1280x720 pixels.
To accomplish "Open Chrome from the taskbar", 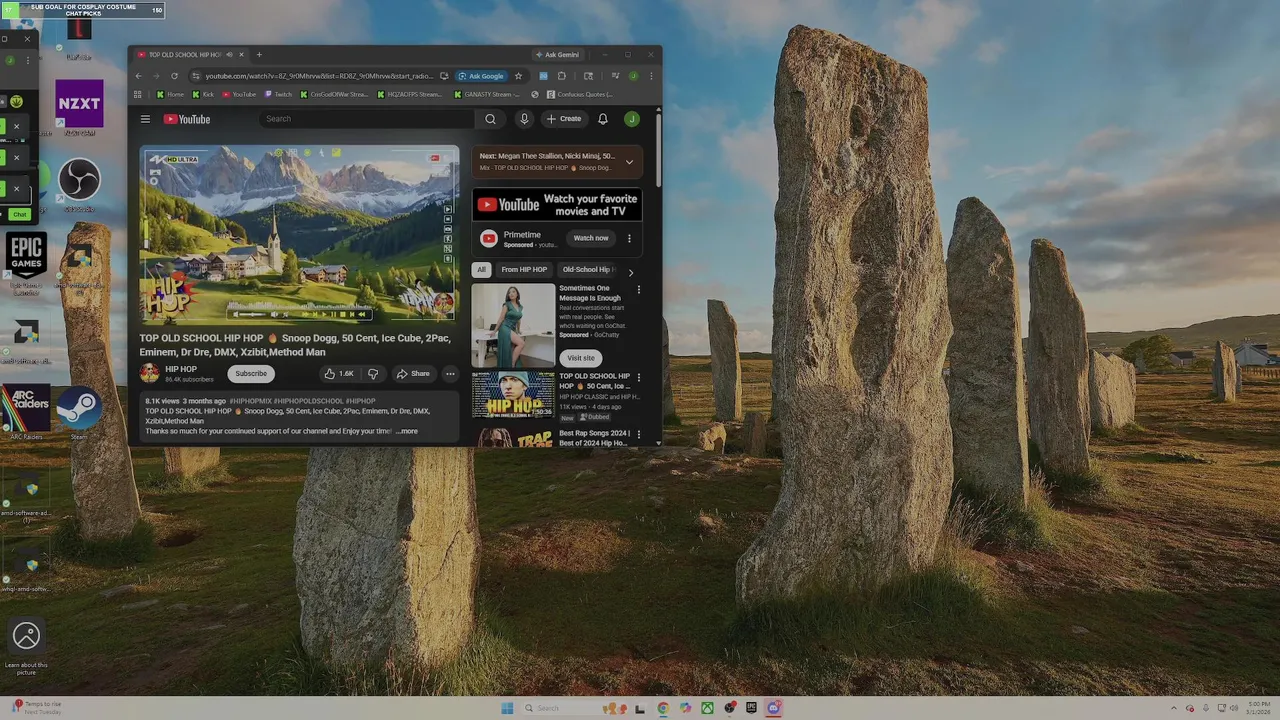I will 663,708.
